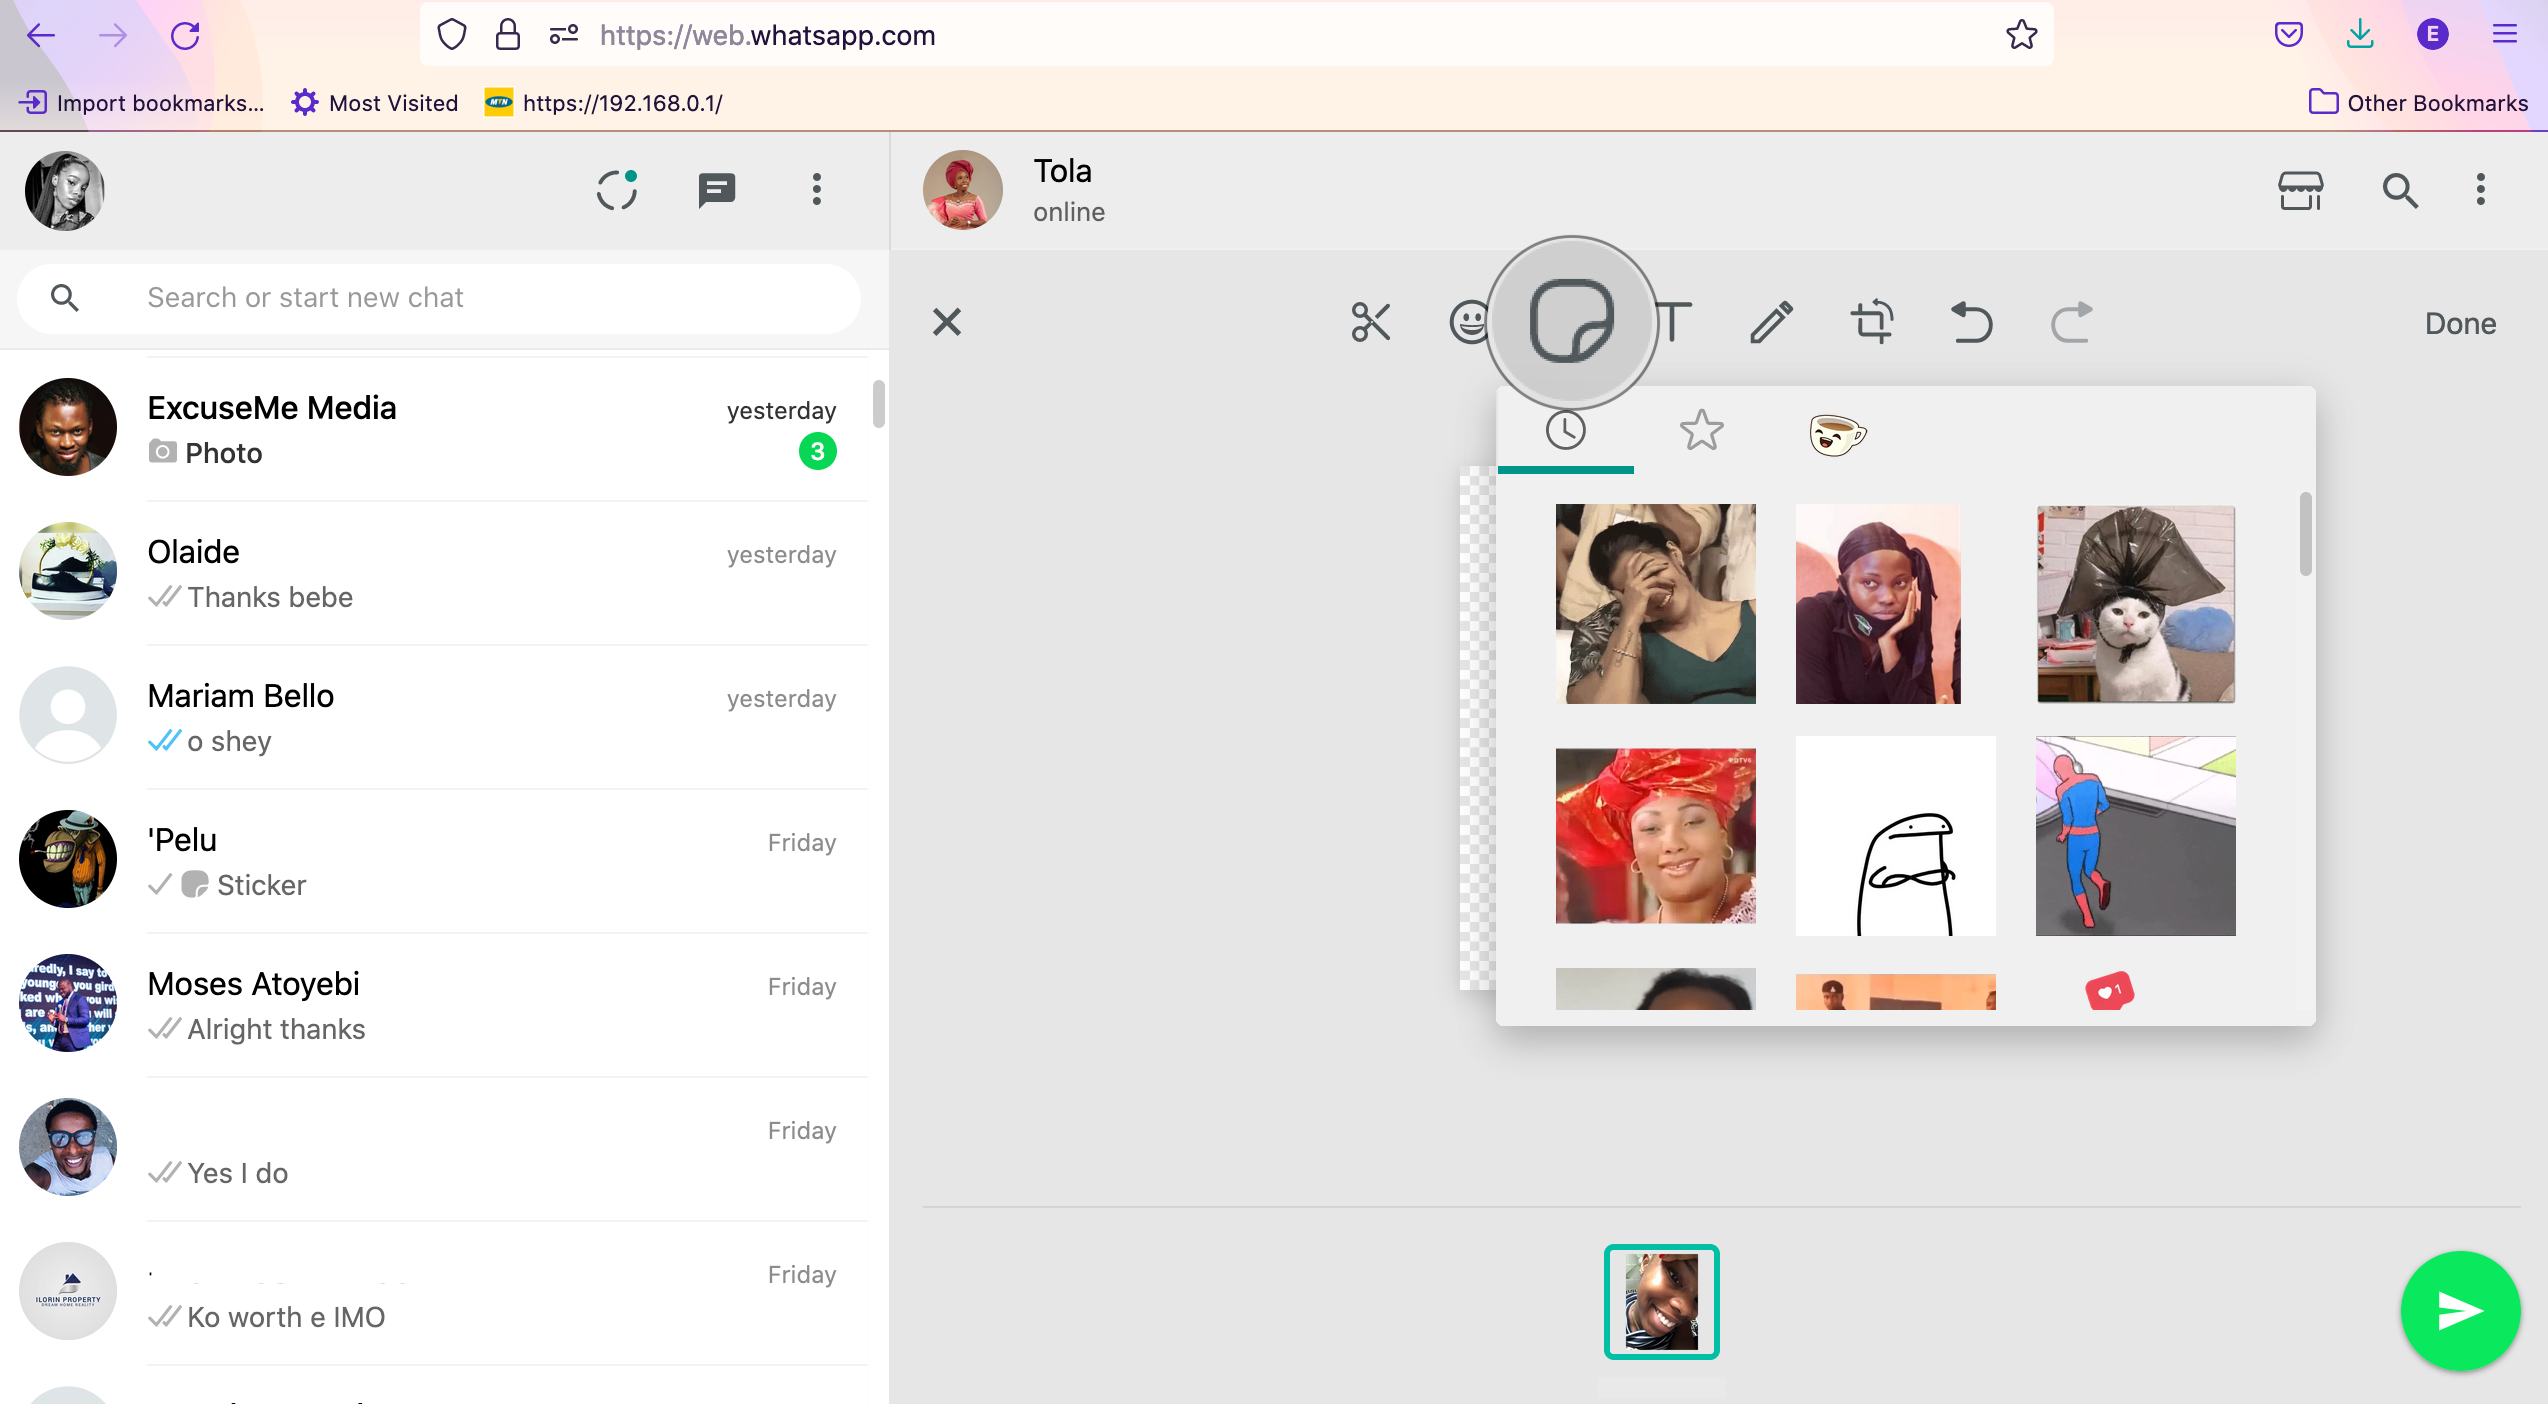Switch to favorite stickers star tab
This screenshot has height=1404, width=2548.
pyautogui.click(x=1701, y=431)
